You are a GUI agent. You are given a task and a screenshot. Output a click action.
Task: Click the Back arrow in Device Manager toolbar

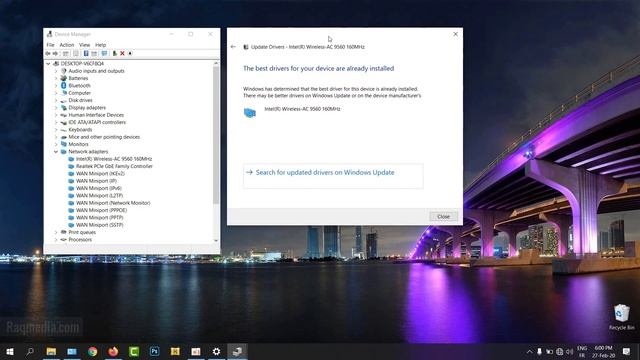click(x=48, y=53)
